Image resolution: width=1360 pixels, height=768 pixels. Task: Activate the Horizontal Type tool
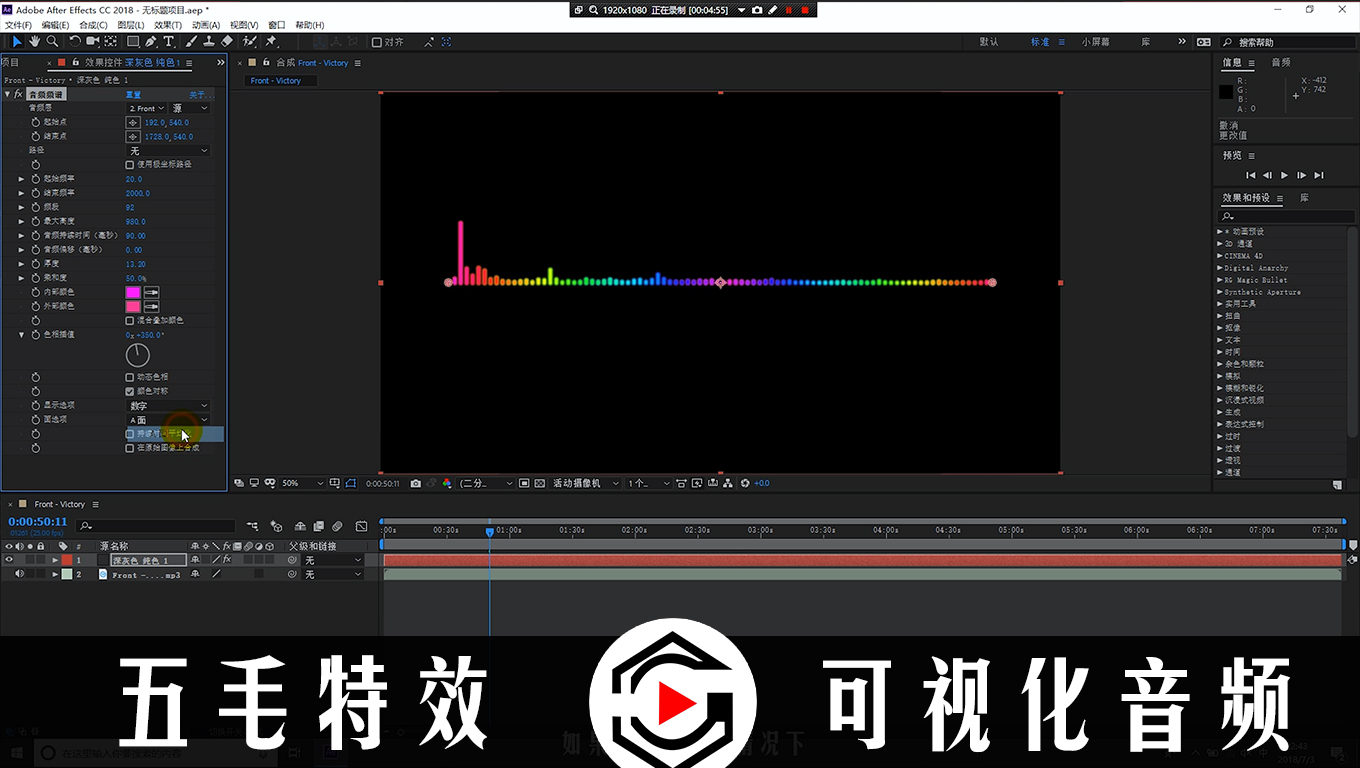168,42
